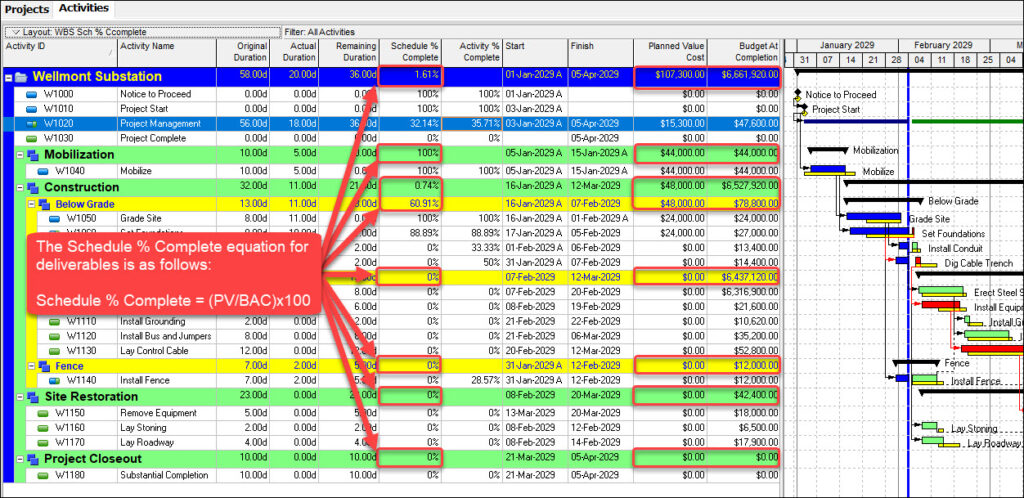Click the W1040 activity icon

click(x=43, y=172)
